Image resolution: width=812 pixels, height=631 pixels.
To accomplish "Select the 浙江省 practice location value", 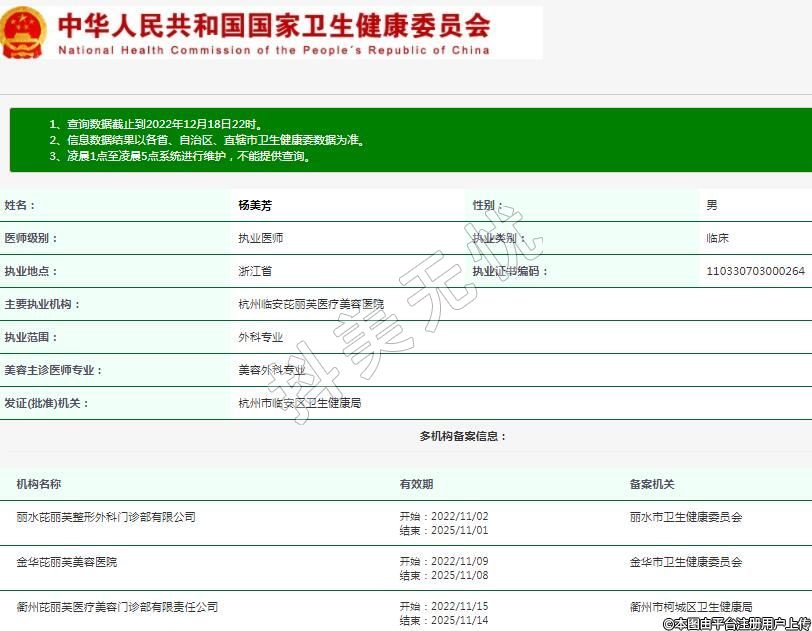I will (x=254, y=271).
